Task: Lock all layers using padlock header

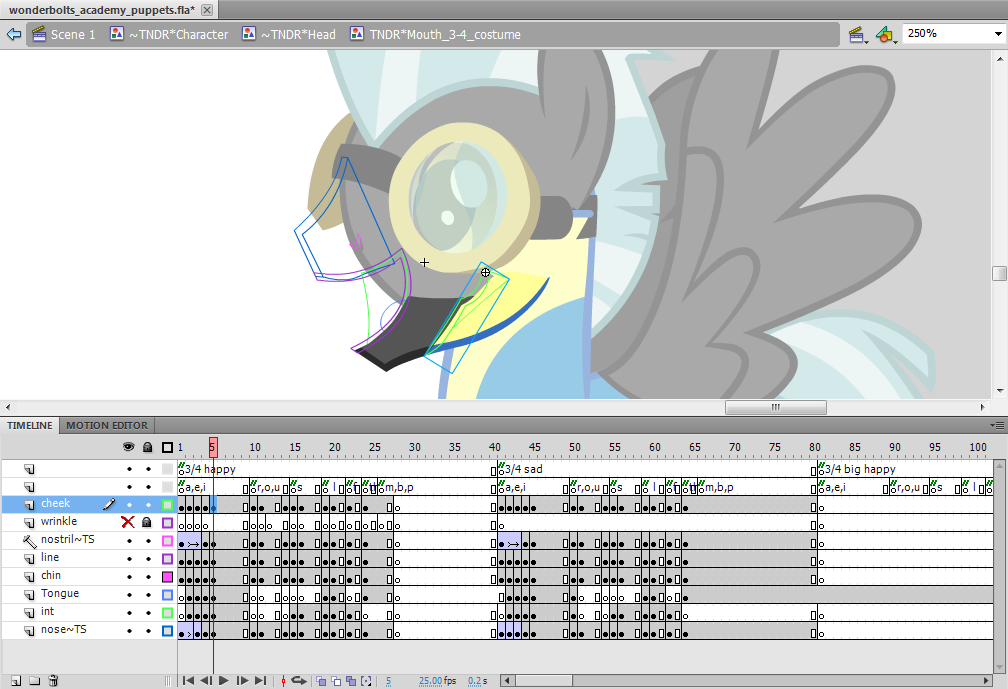Action: pos(147,447)
